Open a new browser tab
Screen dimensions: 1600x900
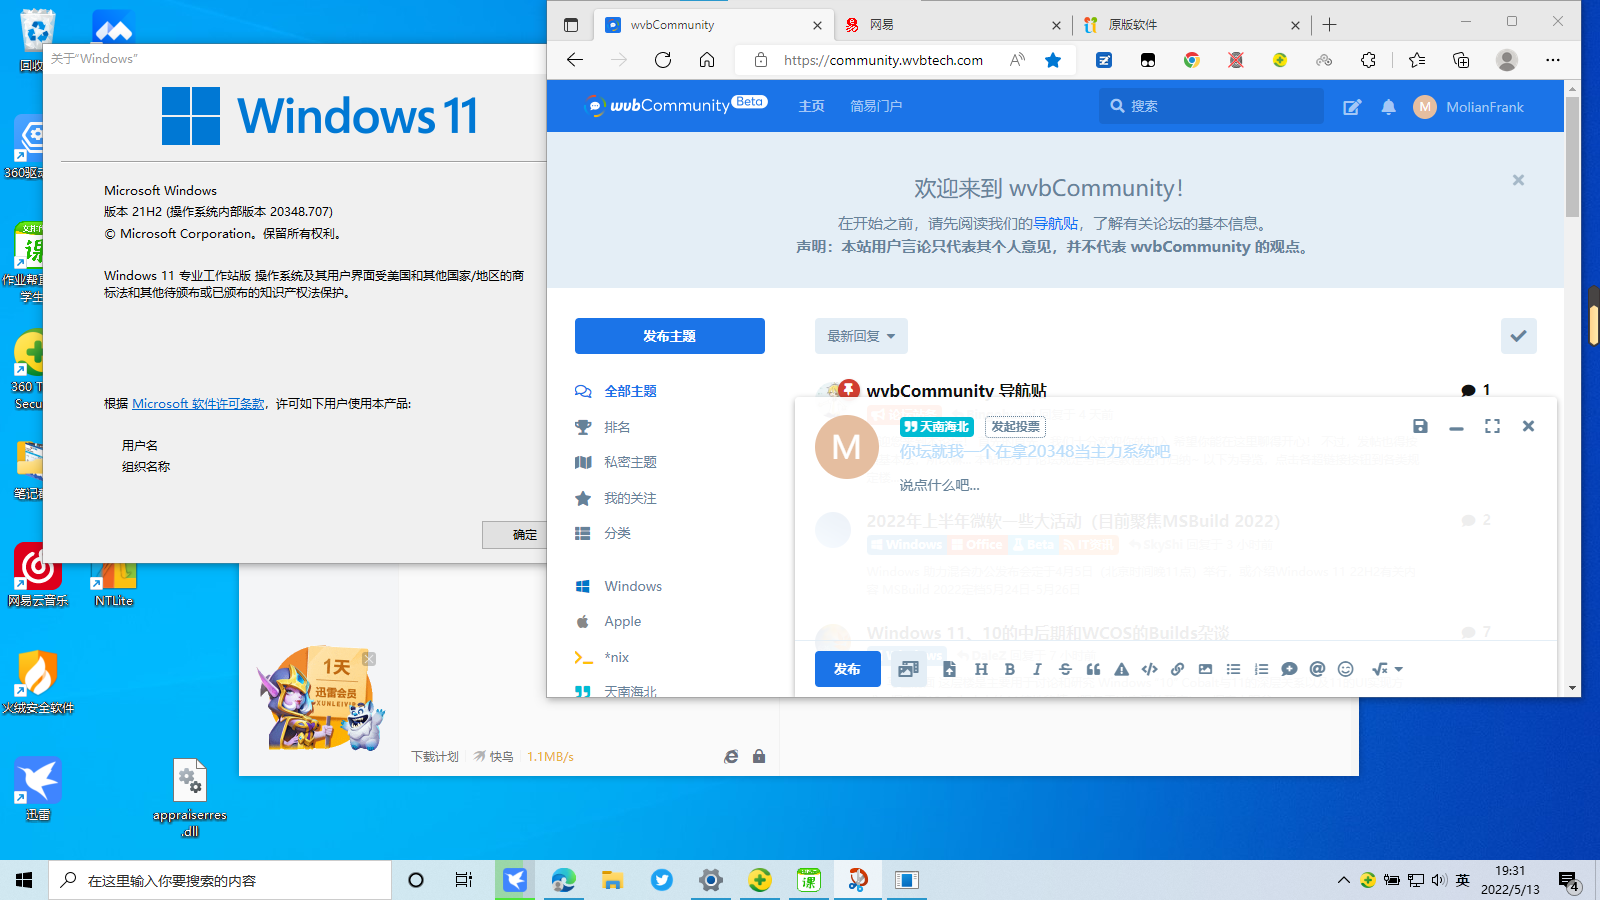click(x=1329, y=25)
